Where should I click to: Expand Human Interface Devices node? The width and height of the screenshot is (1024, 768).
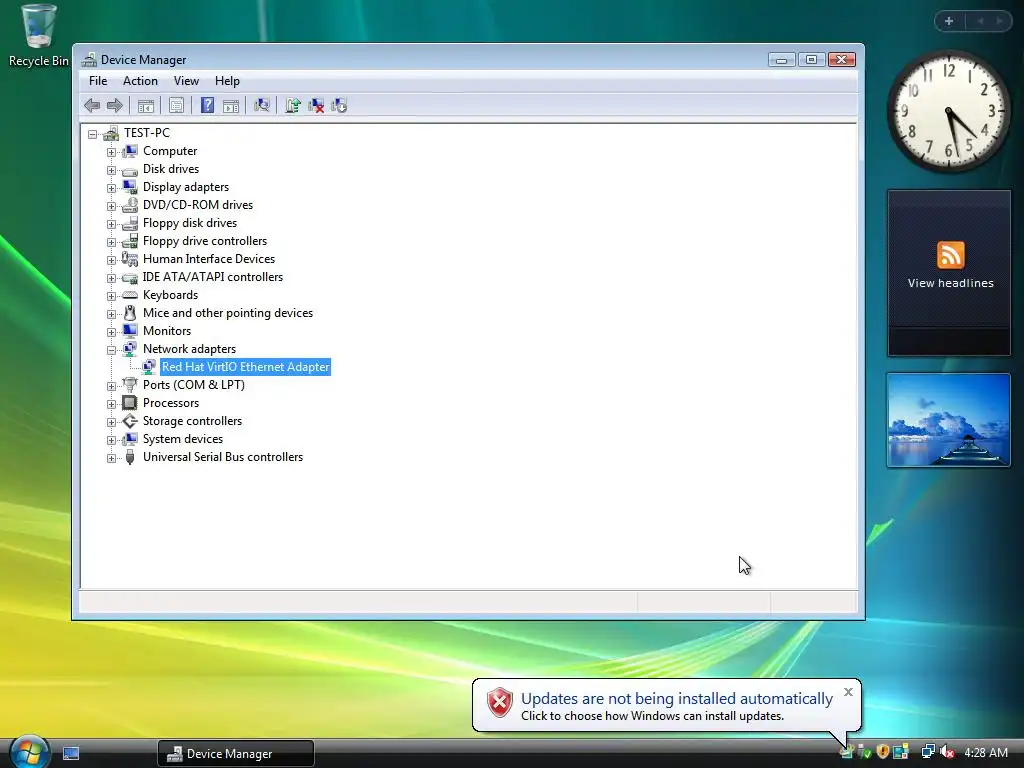point(111,260)
